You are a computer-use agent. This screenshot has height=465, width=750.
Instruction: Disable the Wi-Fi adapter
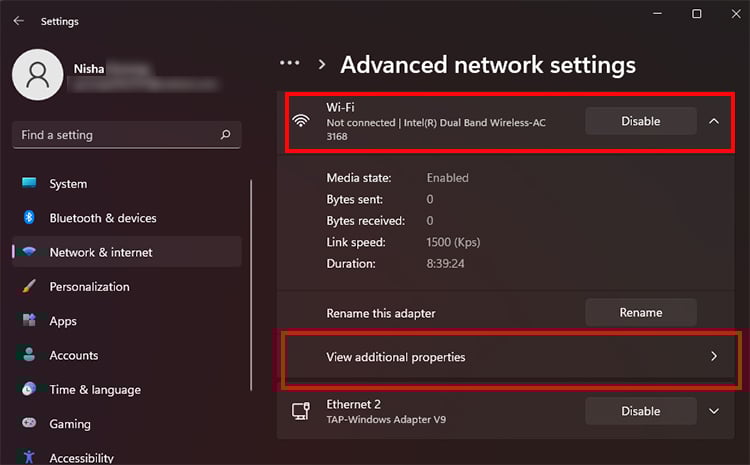pos(640,121)
